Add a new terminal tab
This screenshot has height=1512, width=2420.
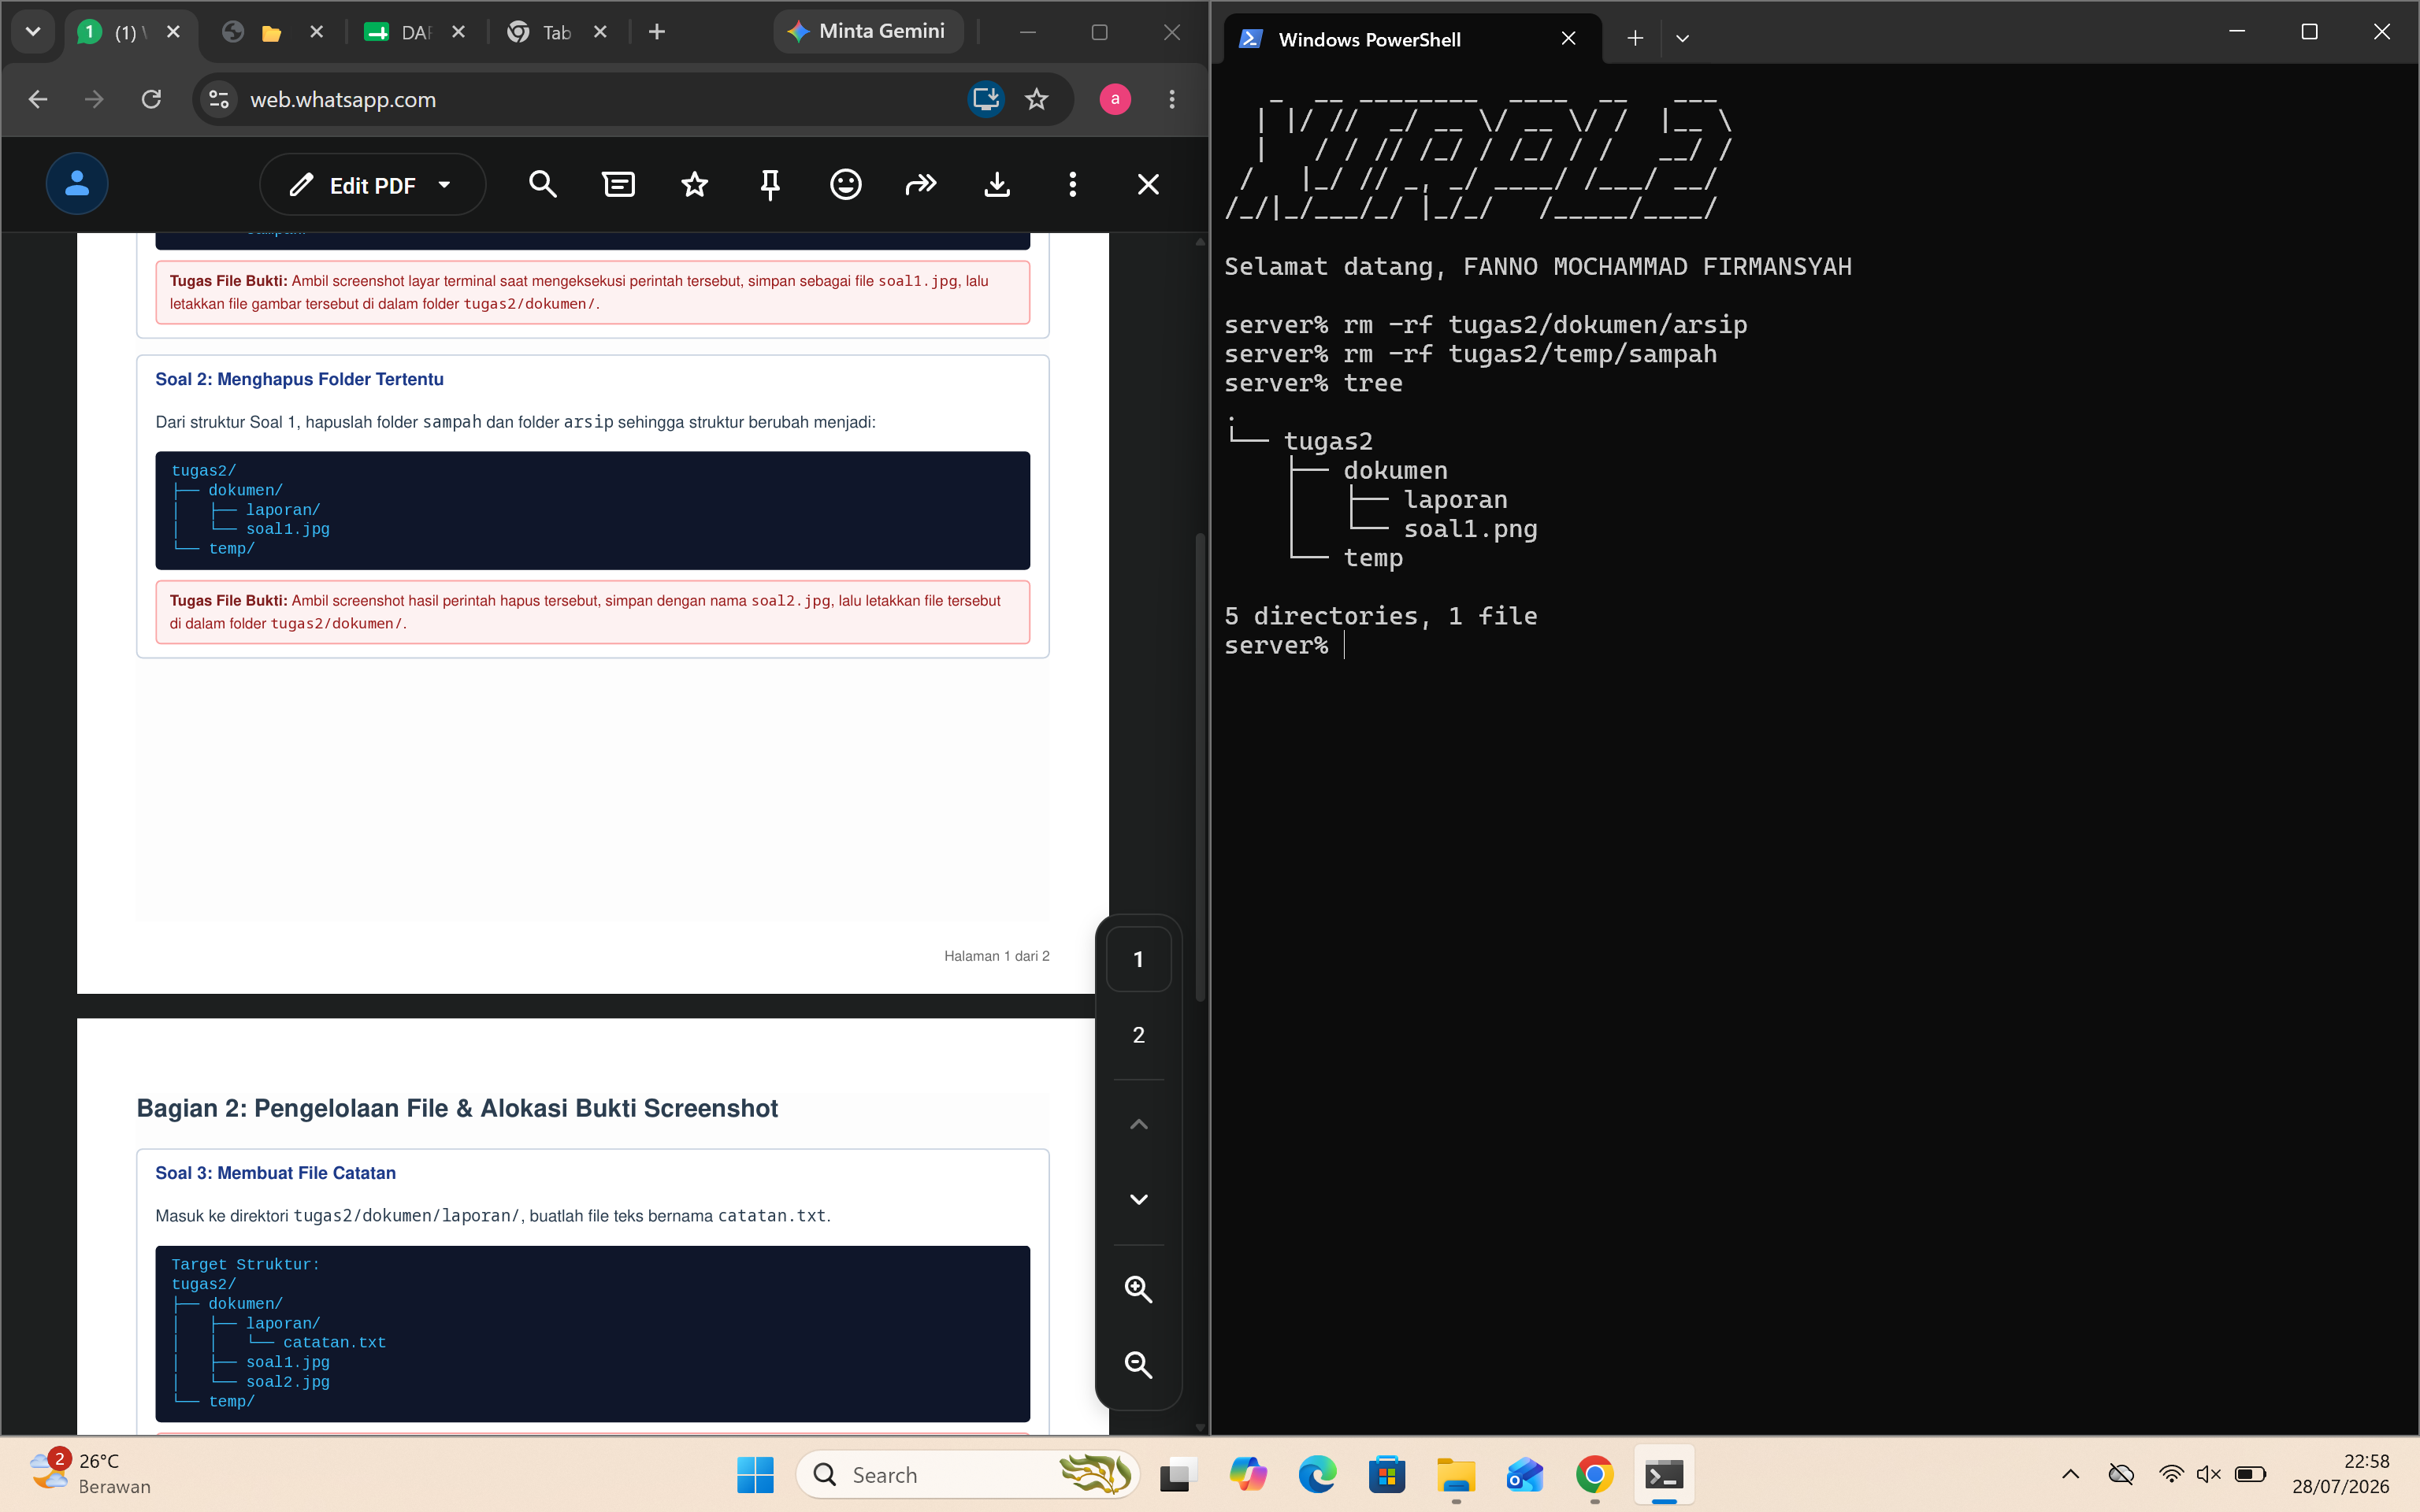click(1635, 39)
